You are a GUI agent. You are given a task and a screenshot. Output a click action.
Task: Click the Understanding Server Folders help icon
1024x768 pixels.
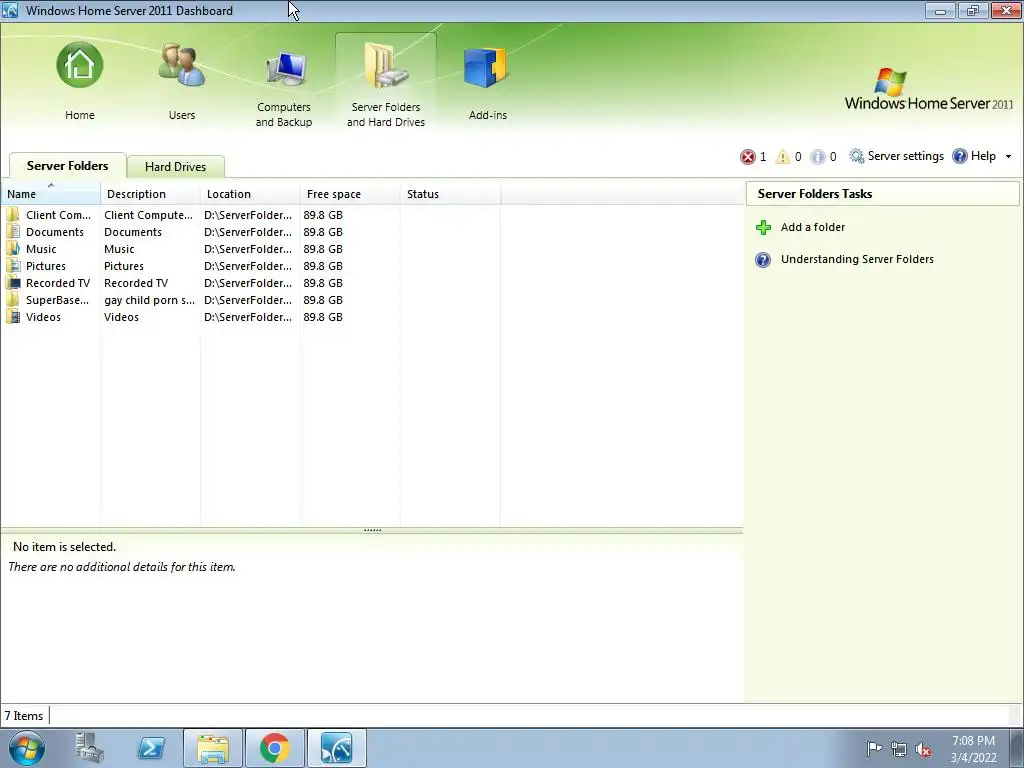763,259
